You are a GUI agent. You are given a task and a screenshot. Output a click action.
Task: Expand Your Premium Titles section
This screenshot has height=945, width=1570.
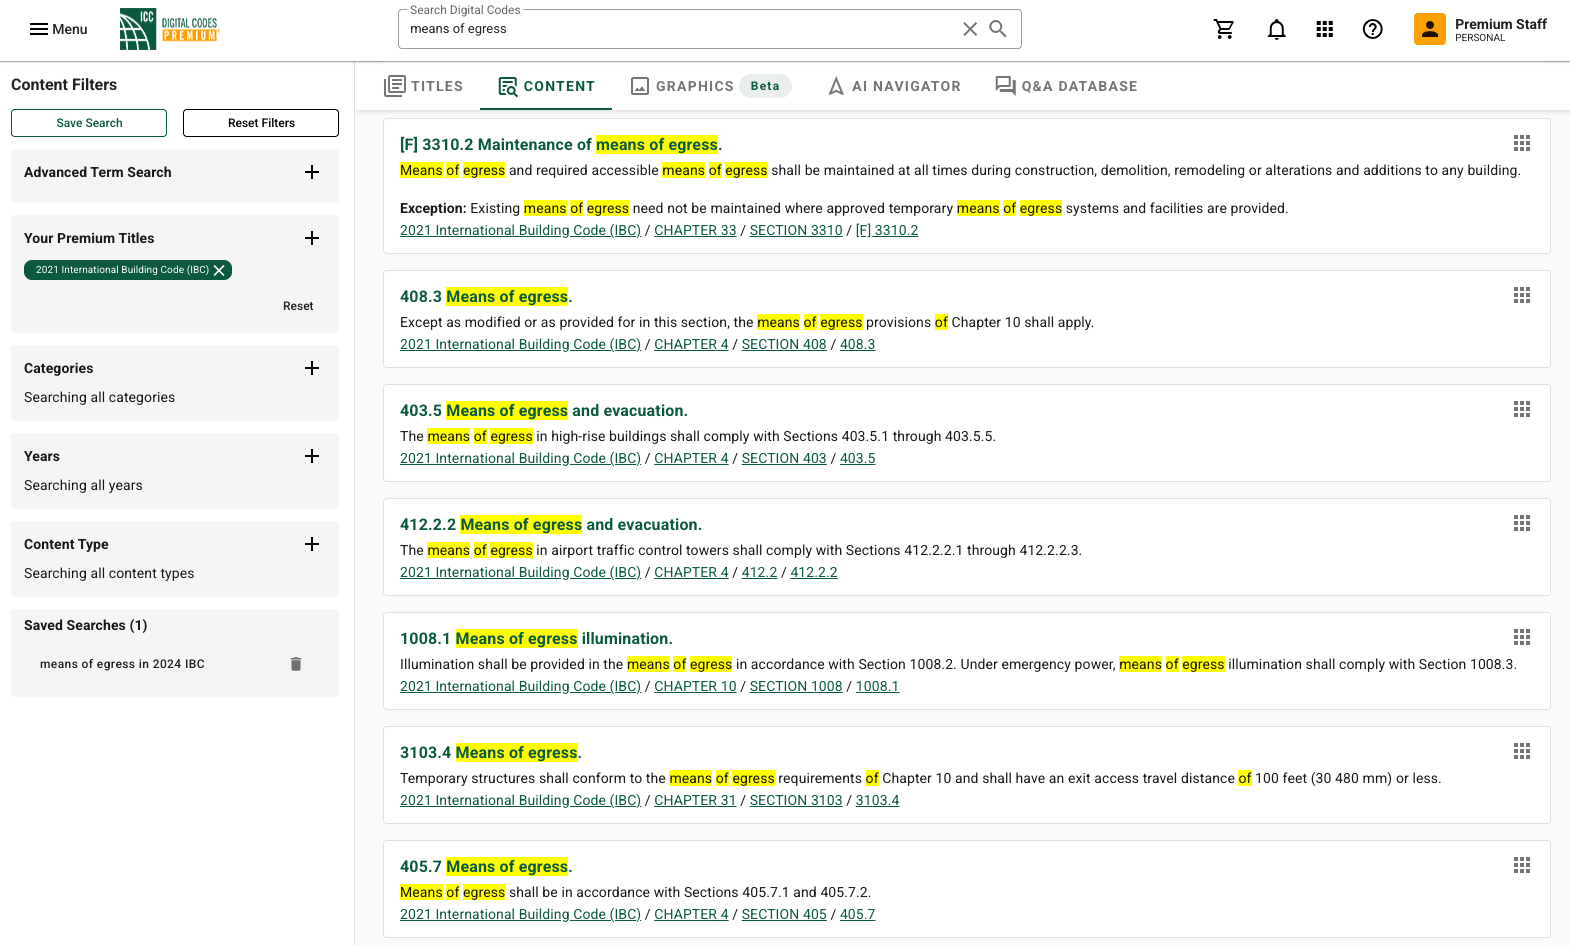pos(312,238)
